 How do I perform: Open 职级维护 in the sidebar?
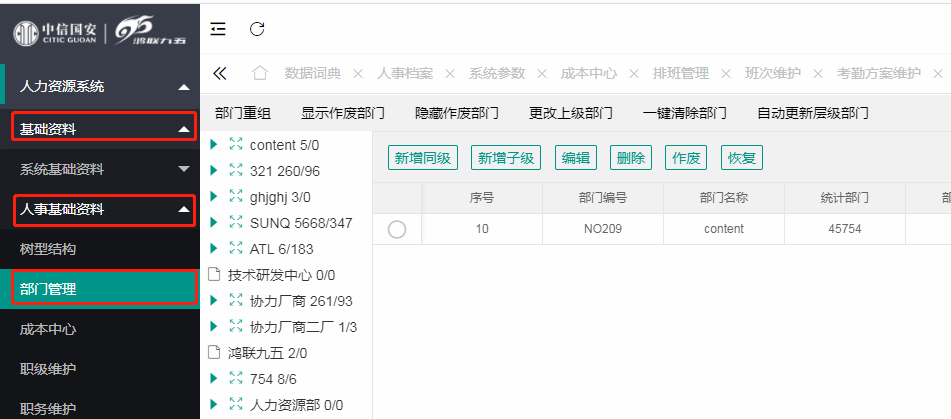(100, 369)
